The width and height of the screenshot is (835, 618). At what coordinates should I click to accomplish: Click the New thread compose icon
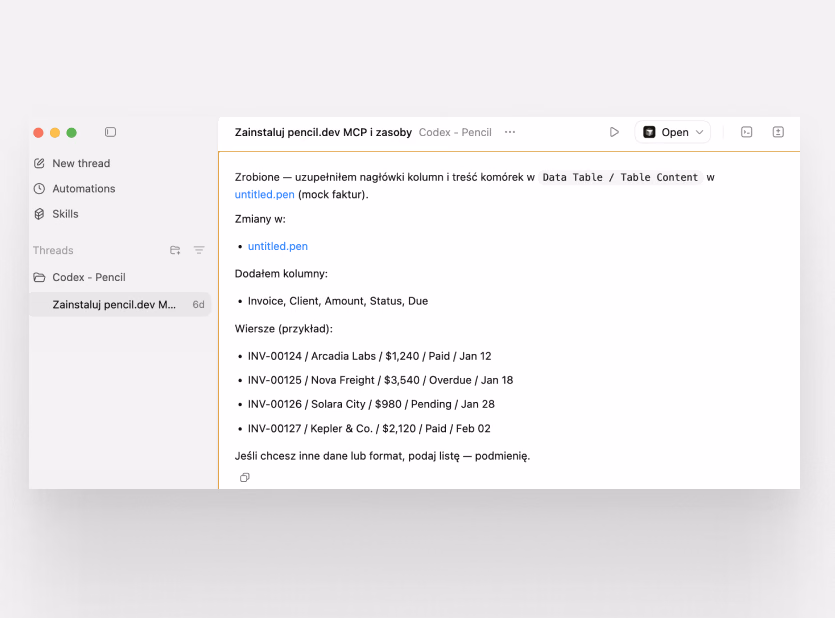[x=39, y=163]
